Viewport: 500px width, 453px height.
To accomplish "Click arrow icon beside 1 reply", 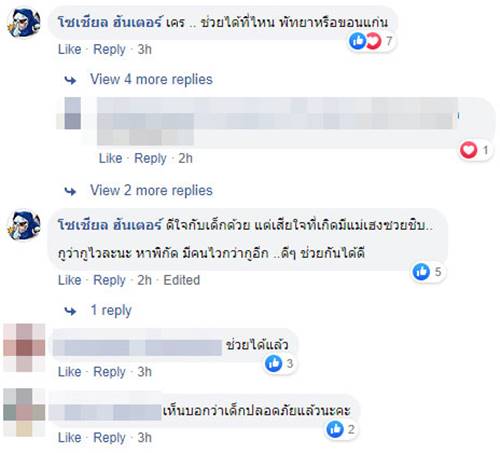I will (x=70, y=311).
